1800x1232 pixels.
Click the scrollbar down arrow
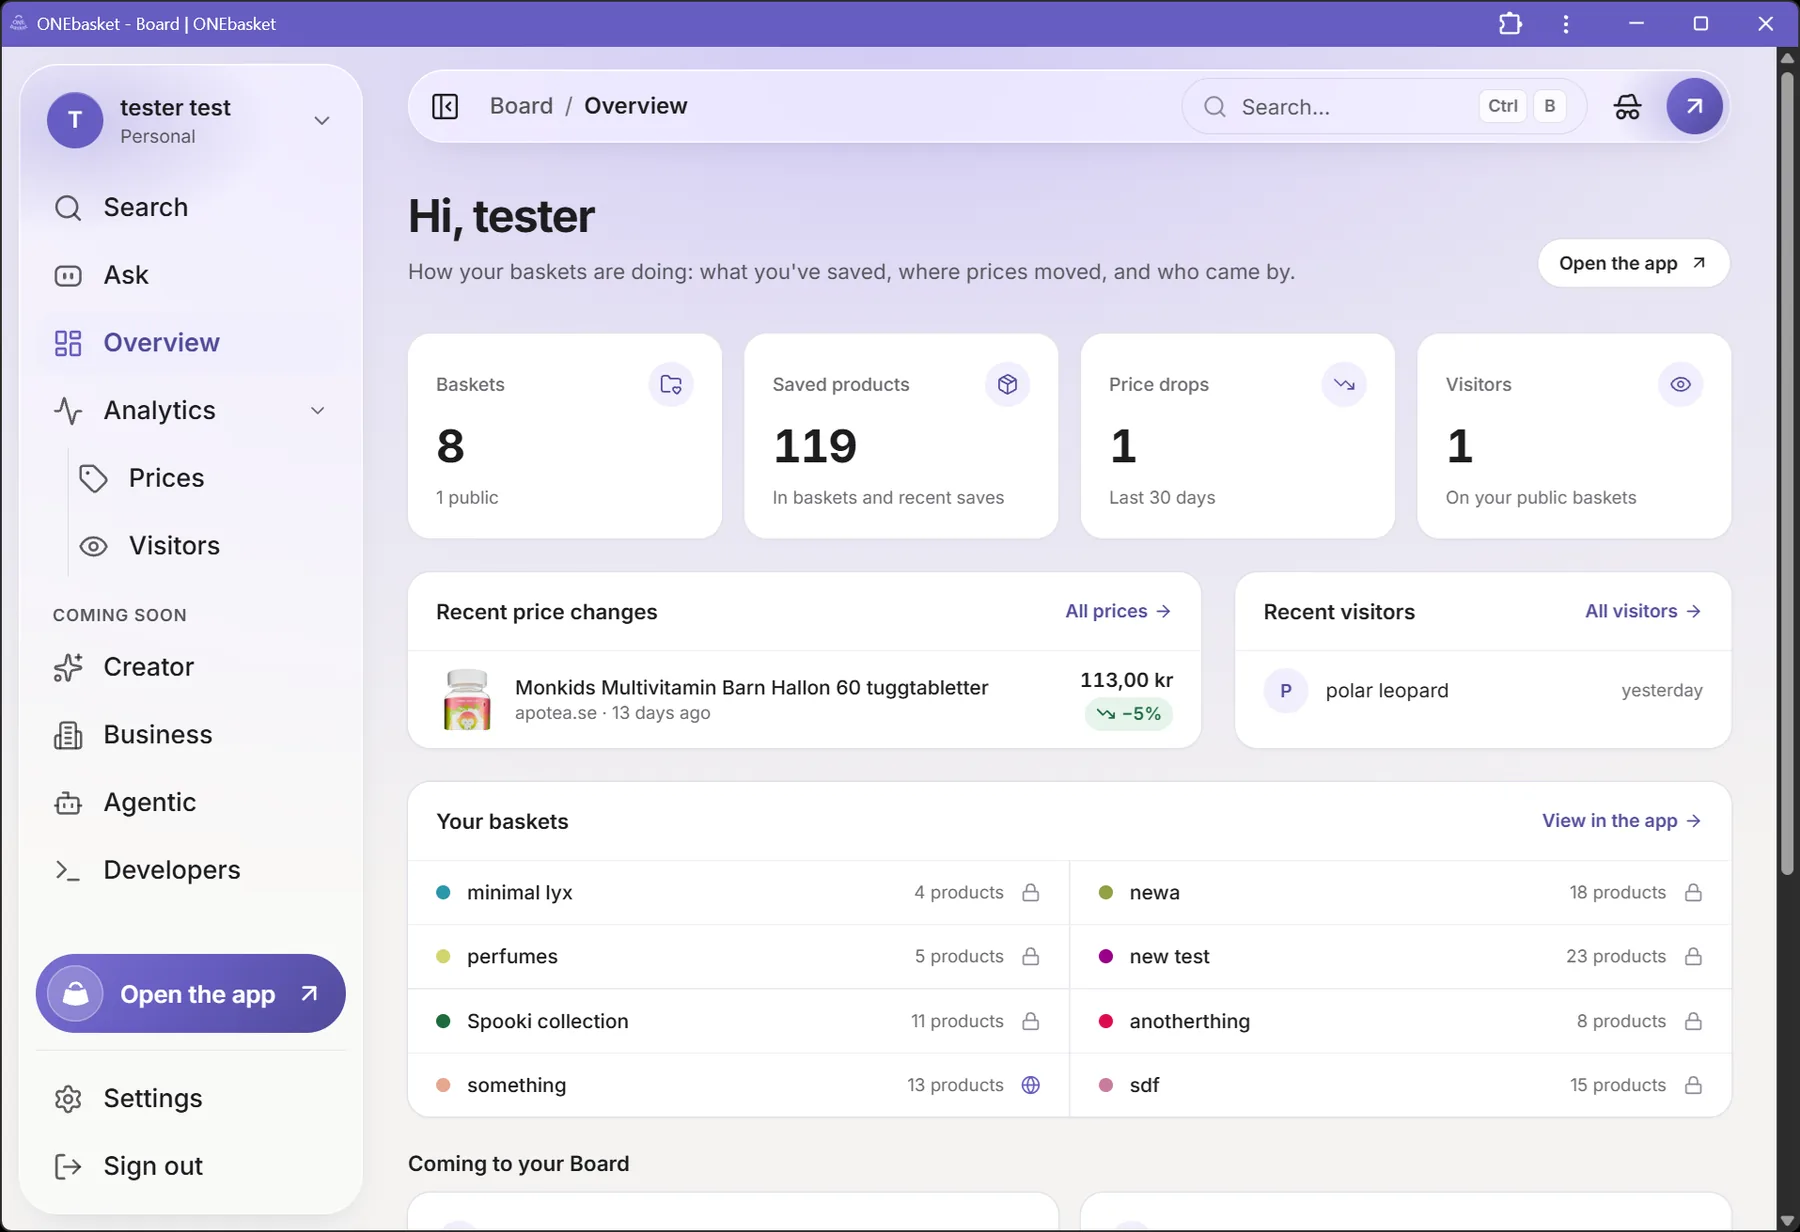click(x=1787, y=1221)
